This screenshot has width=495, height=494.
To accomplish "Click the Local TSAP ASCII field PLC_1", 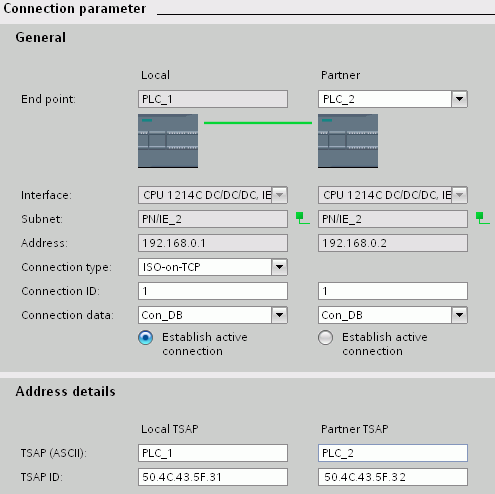I will 213,453.
